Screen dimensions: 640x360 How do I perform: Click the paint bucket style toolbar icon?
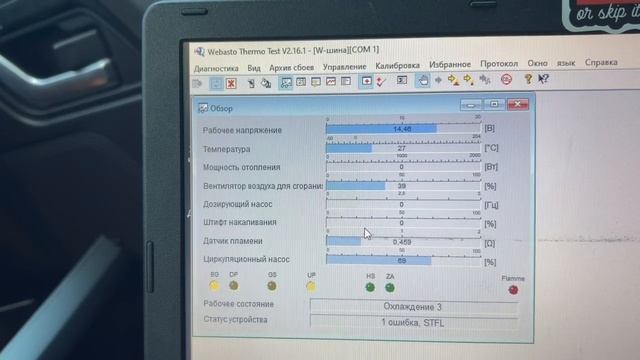(x=266, y=83)
